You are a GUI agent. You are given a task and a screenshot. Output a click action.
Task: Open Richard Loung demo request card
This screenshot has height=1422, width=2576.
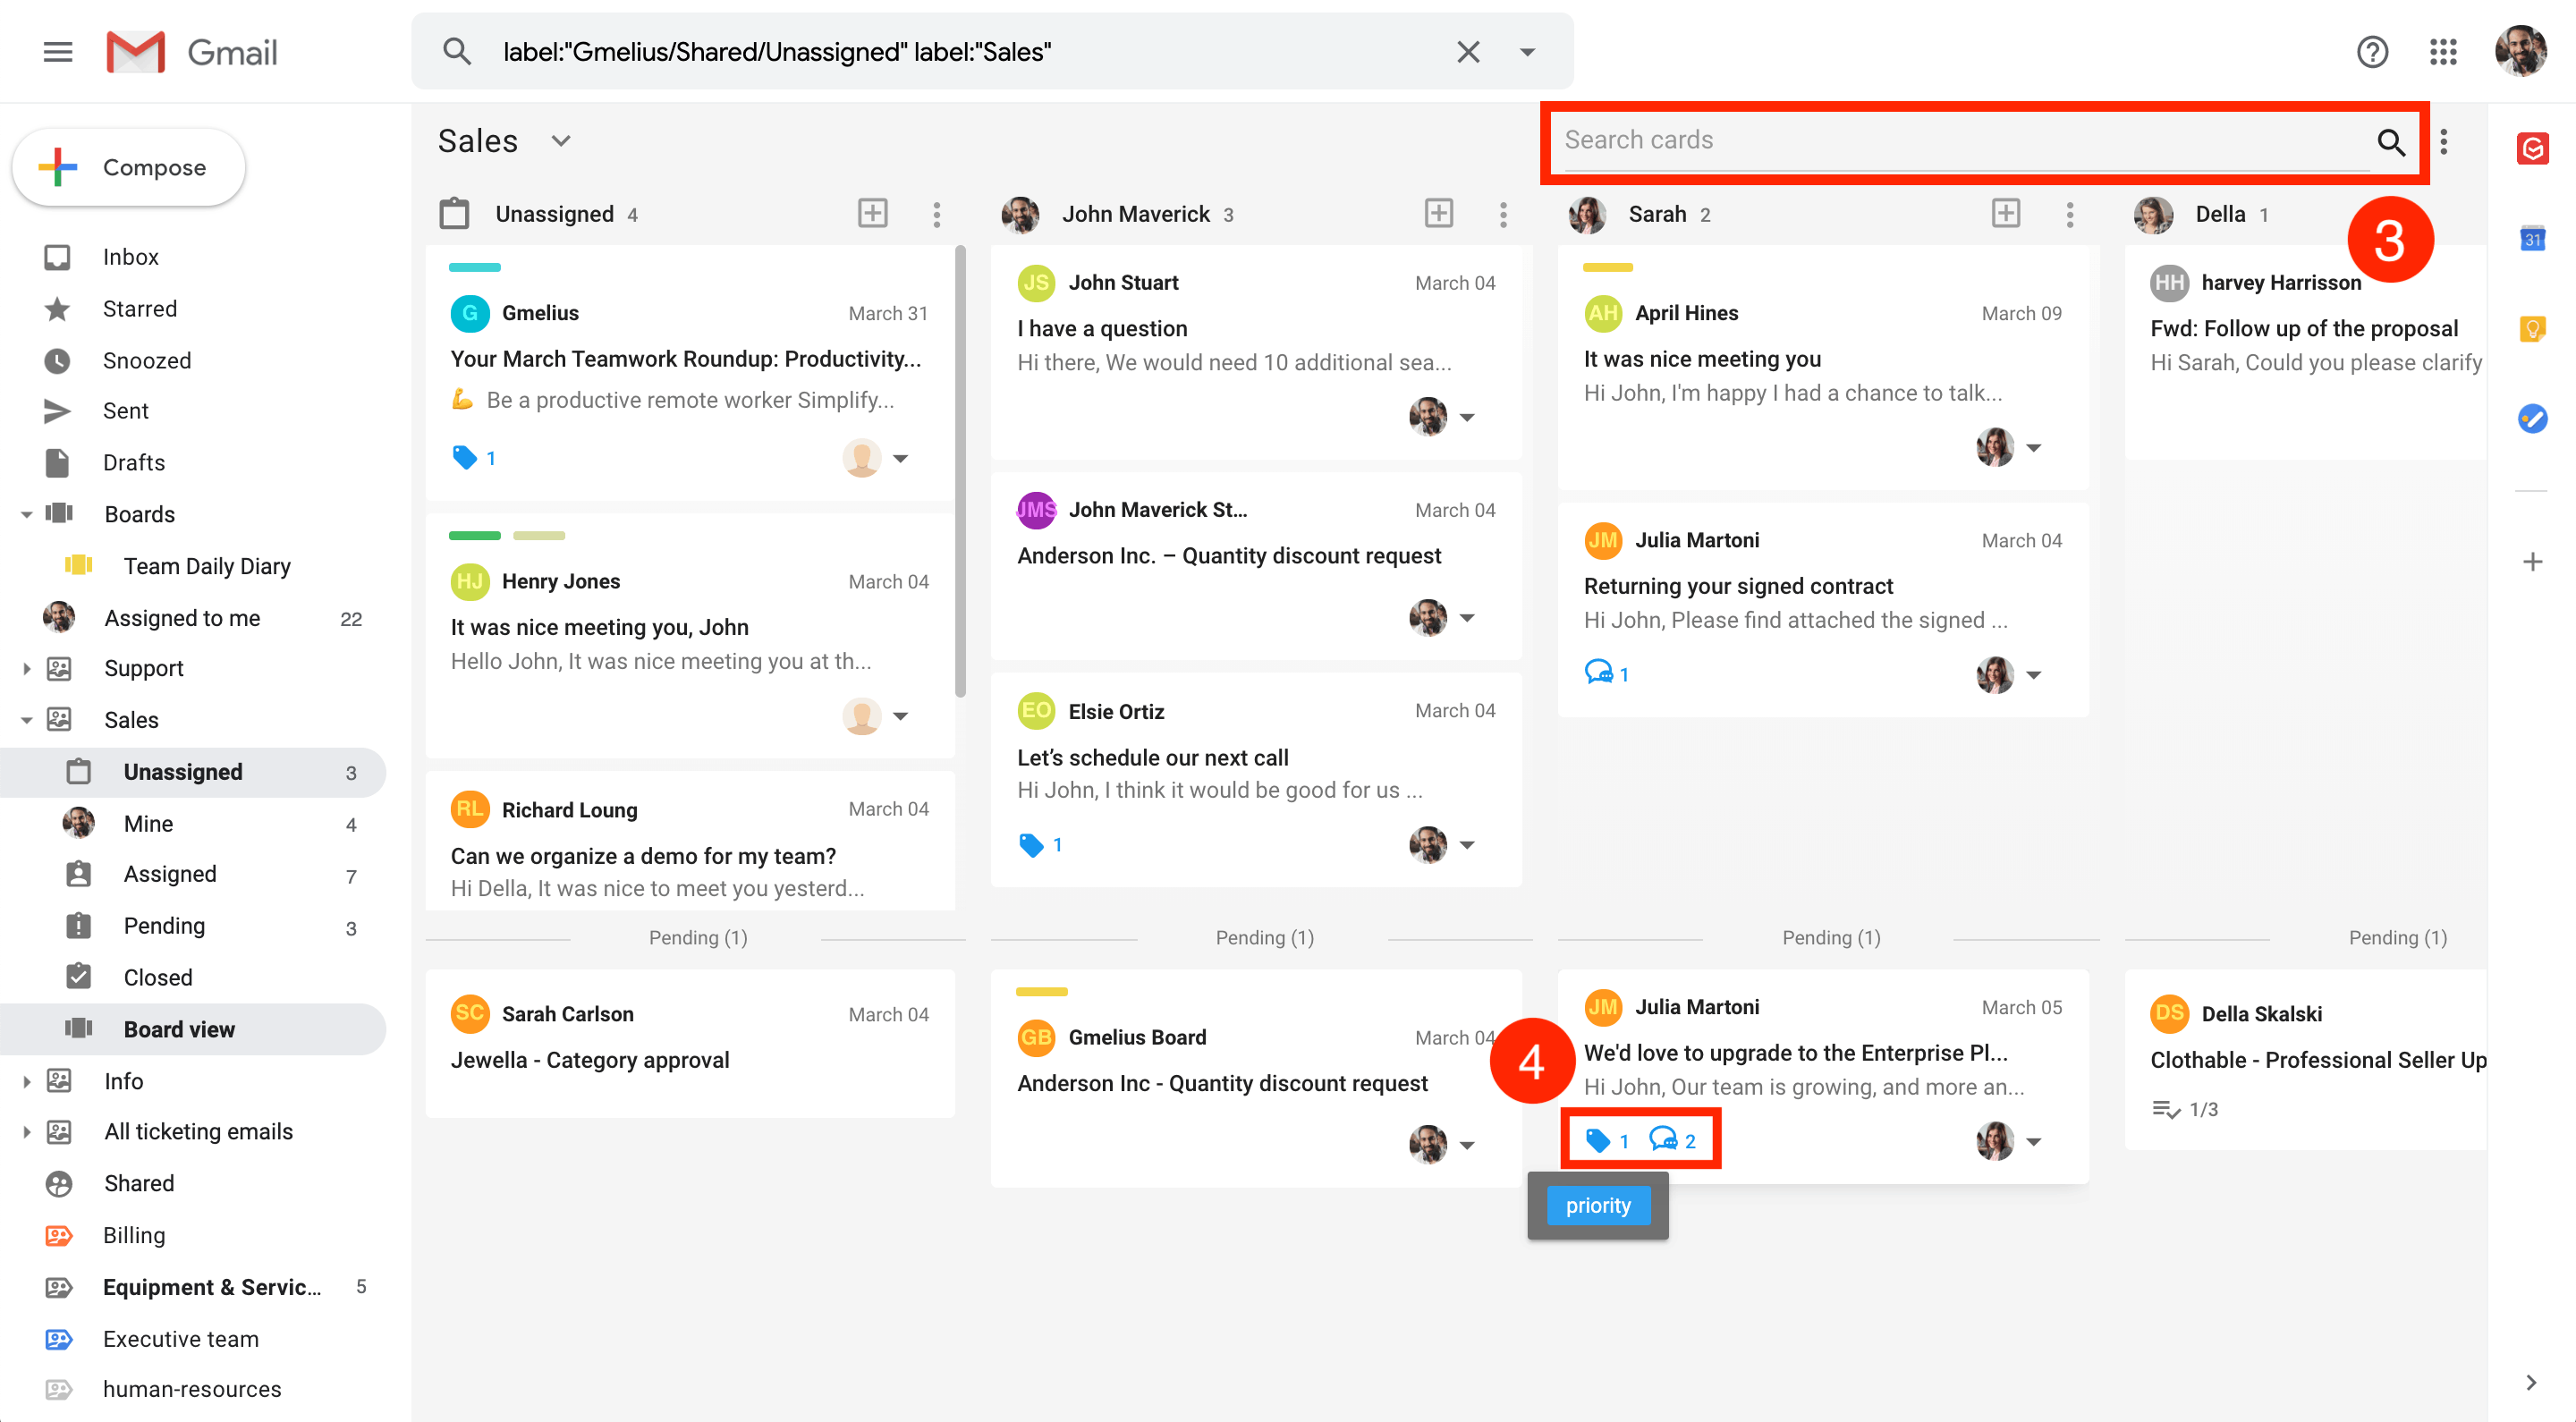[x=690, y=841]
